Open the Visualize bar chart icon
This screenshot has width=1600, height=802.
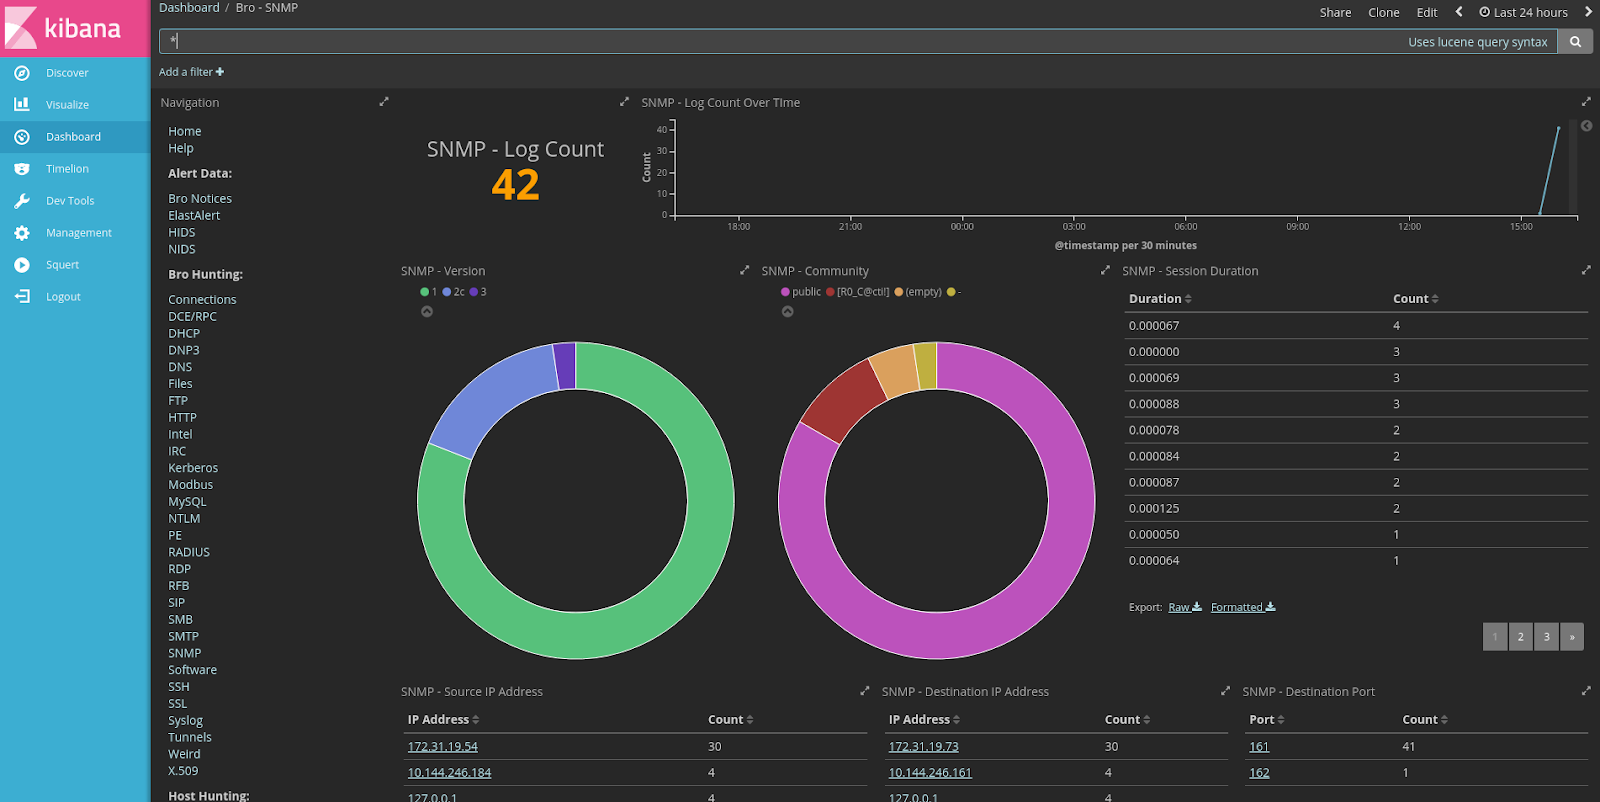22,104
